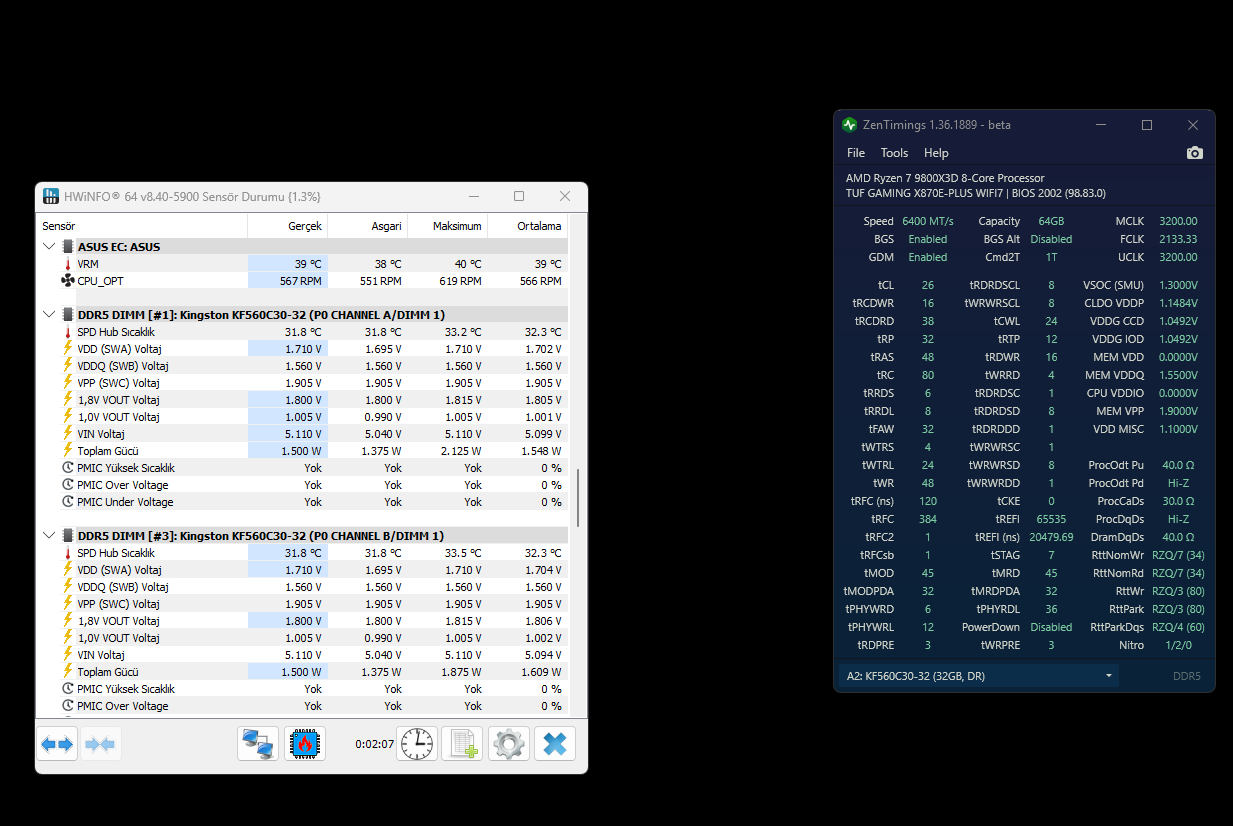The width and height of the screenshot is (1233, 826).
Task: Click the ZenTimings camera screenshot icon
Action: [x=1194, y=153]
